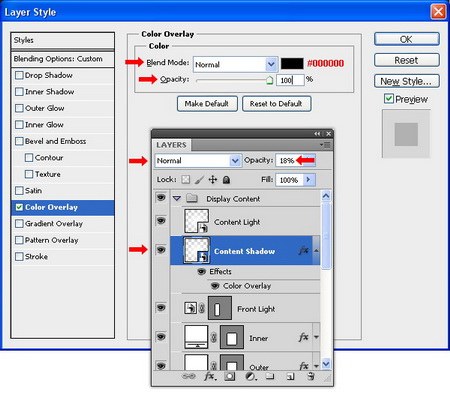The width and height of the screenshot is (450, 395).
Task: Toggle Effects visibility eye
Action: (202, 272)
